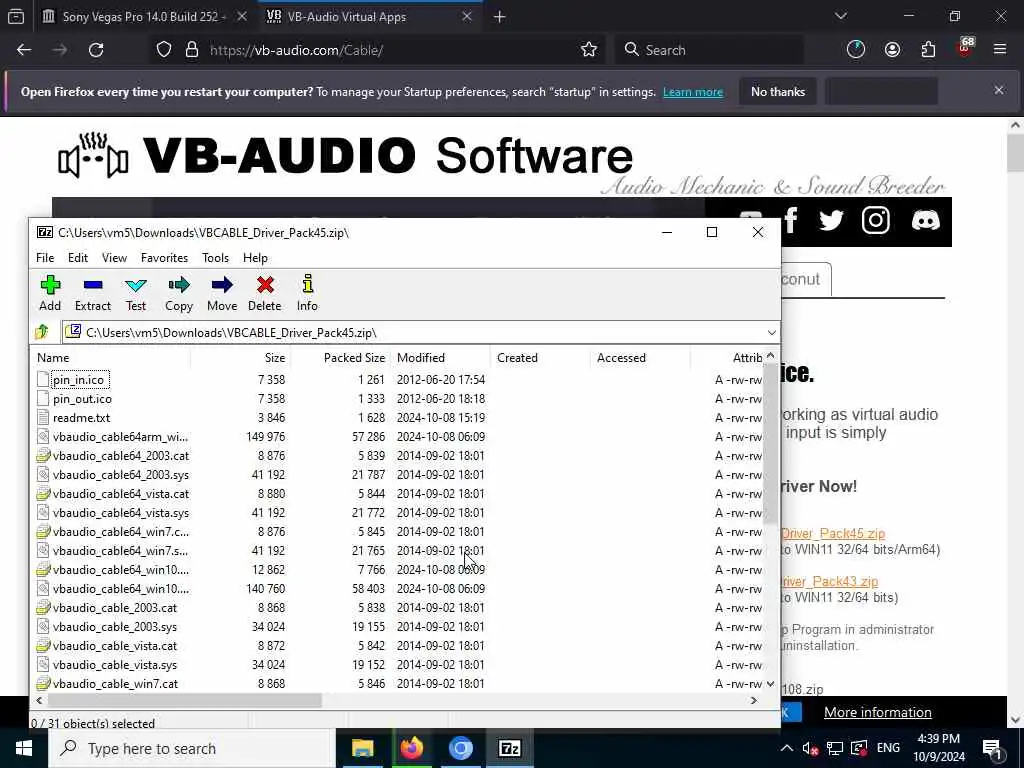Sort files by the Name column
This screenshot has height=768, width=1024.
pyautogui.click(x=111, y=358)
